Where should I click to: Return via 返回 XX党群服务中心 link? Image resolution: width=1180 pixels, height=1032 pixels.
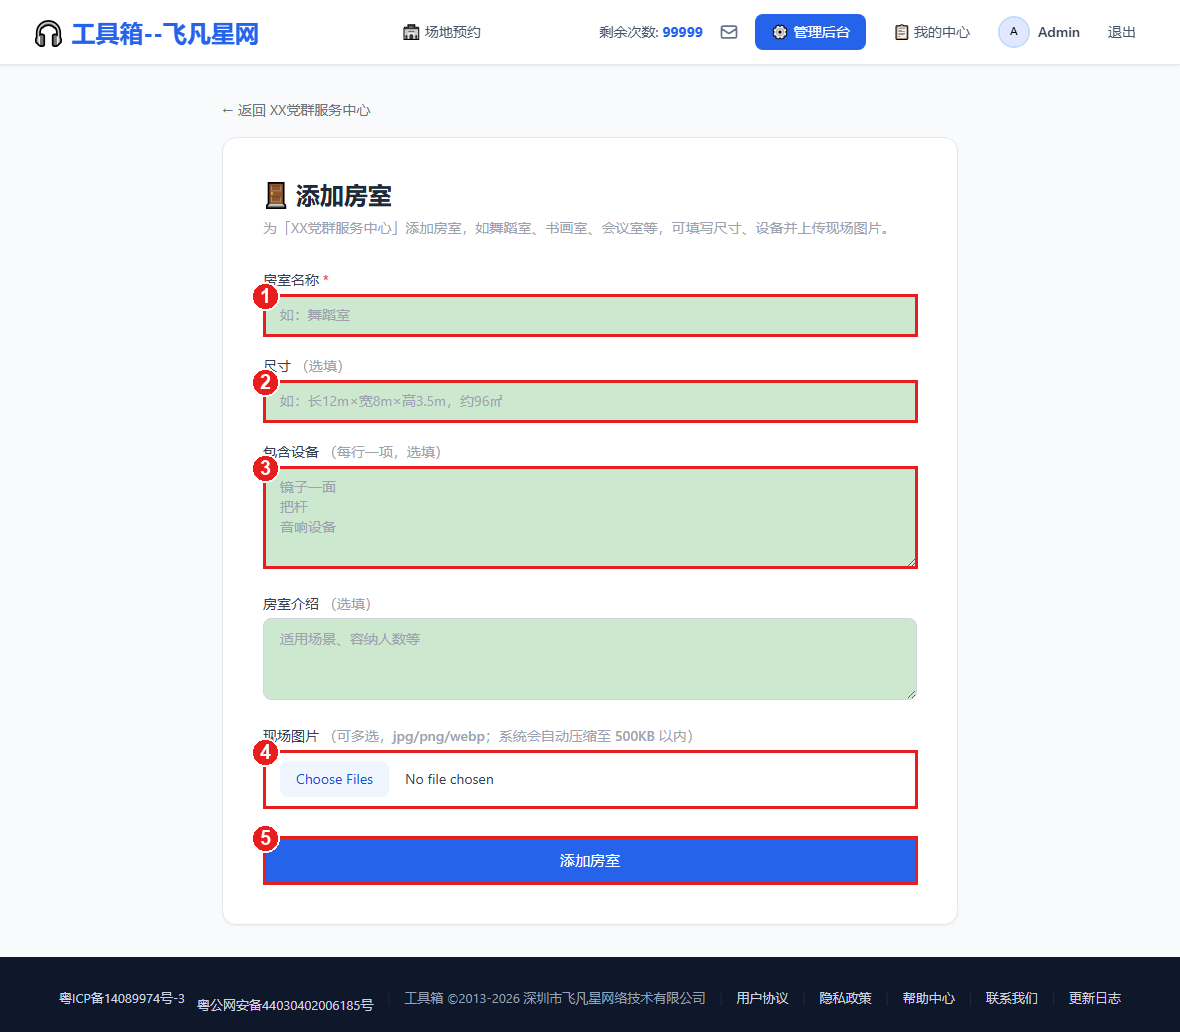click(x=296, y=111)
